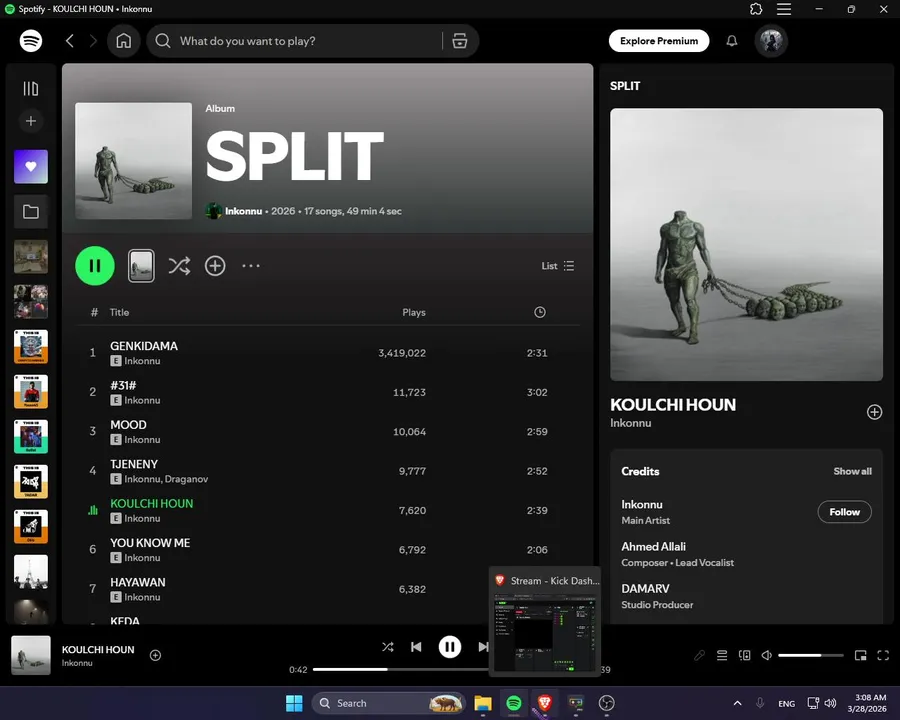Image resolution: width=900 pixels, height=720 pixels.
Task: Skip to previous track
Action: click(416, 647)
